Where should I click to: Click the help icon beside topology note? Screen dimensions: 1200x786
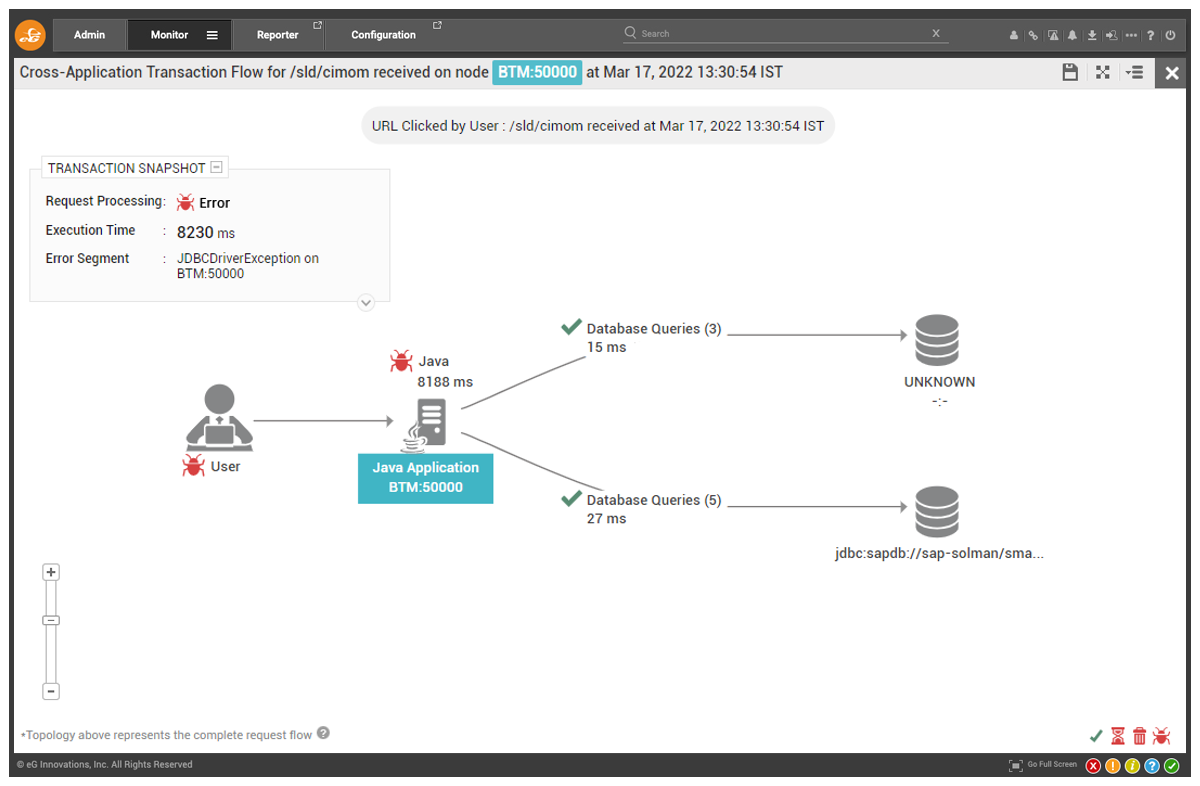[x=323, y=733]
